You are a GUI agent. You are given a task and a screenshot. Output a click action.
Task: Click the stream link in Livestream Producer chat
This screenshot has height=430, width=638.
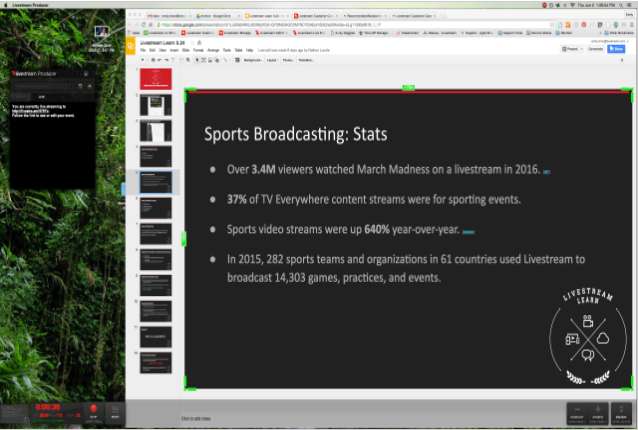31,111
